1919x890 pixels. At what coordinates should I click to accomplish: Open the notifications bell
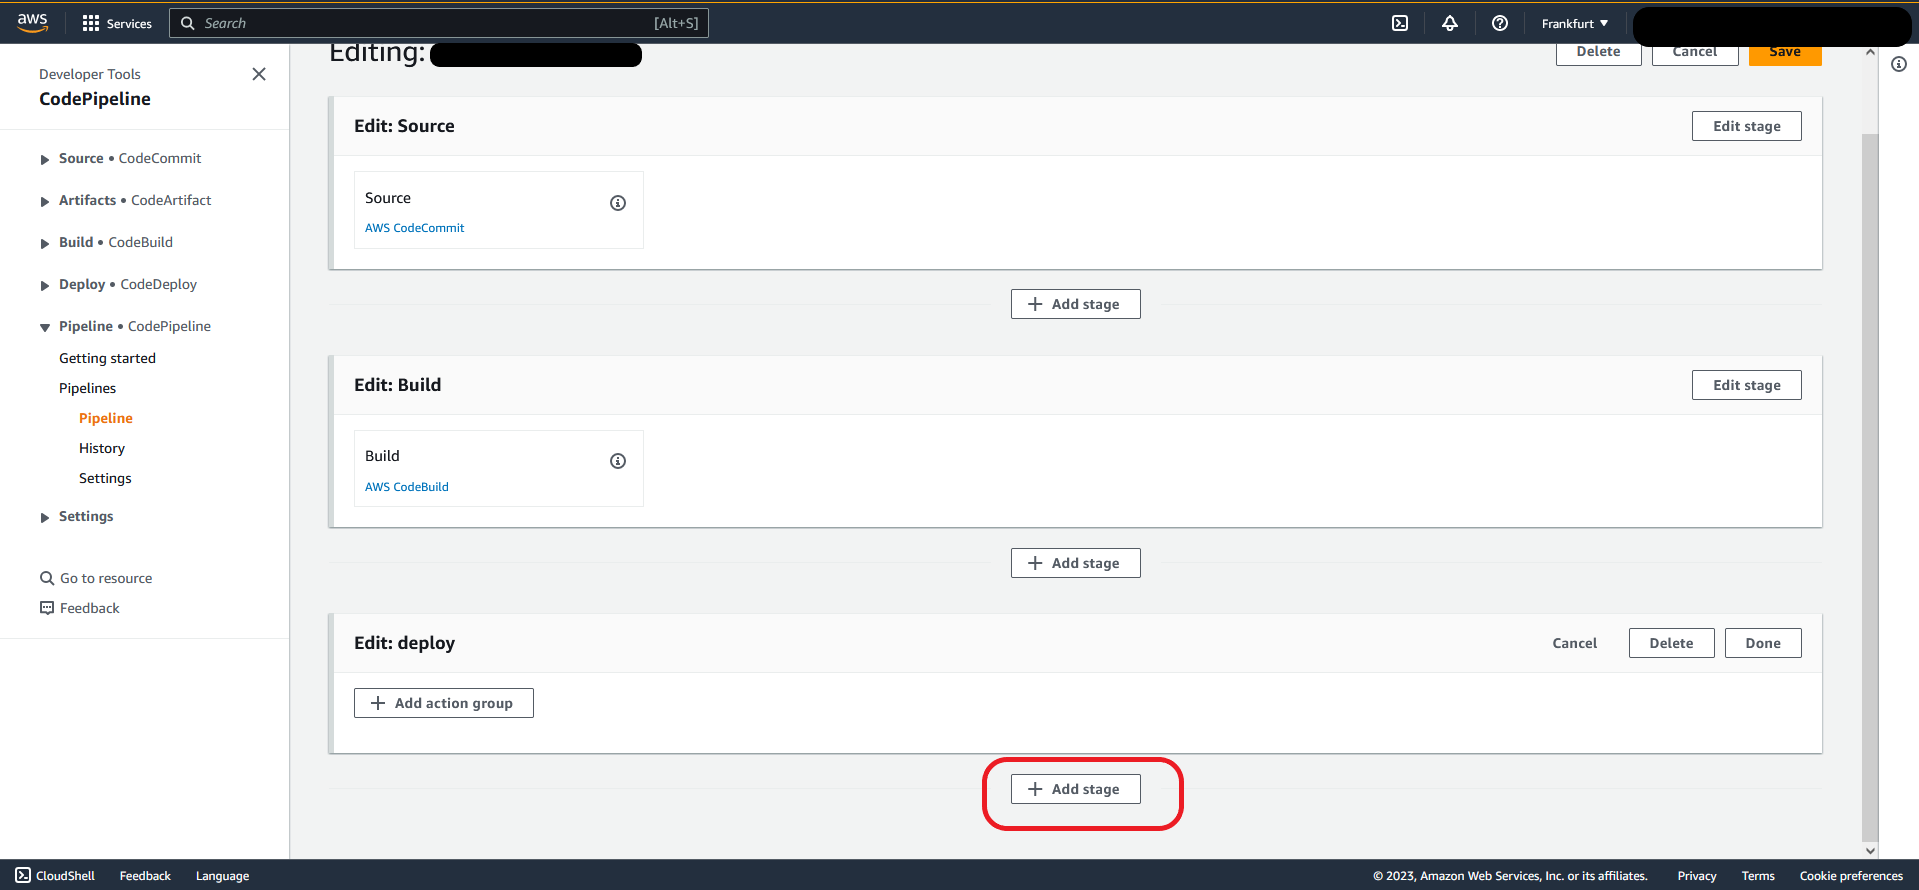click(1450, 23)
